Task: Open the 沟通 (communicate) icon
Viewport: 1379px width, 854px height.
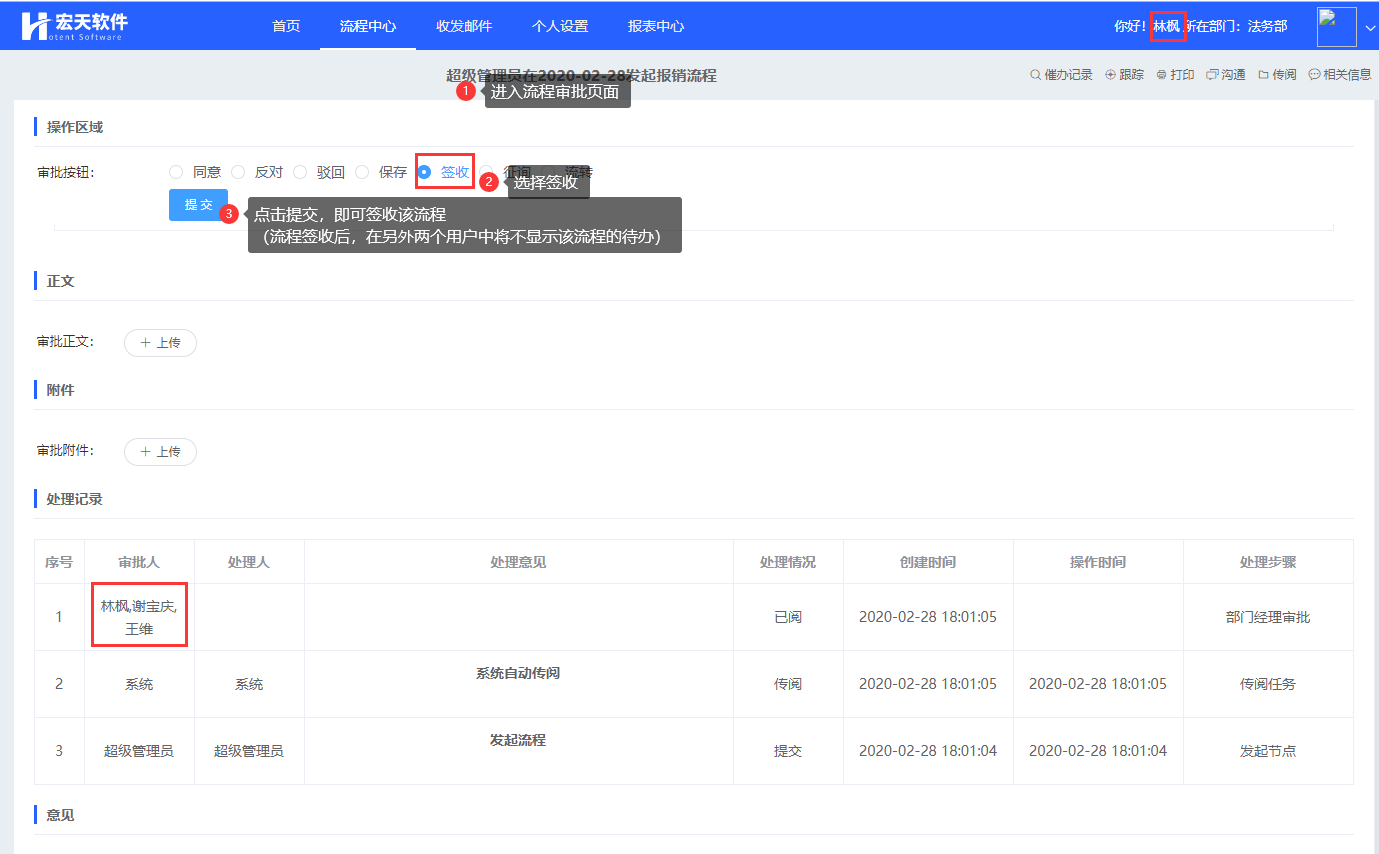Action: 1212,75
